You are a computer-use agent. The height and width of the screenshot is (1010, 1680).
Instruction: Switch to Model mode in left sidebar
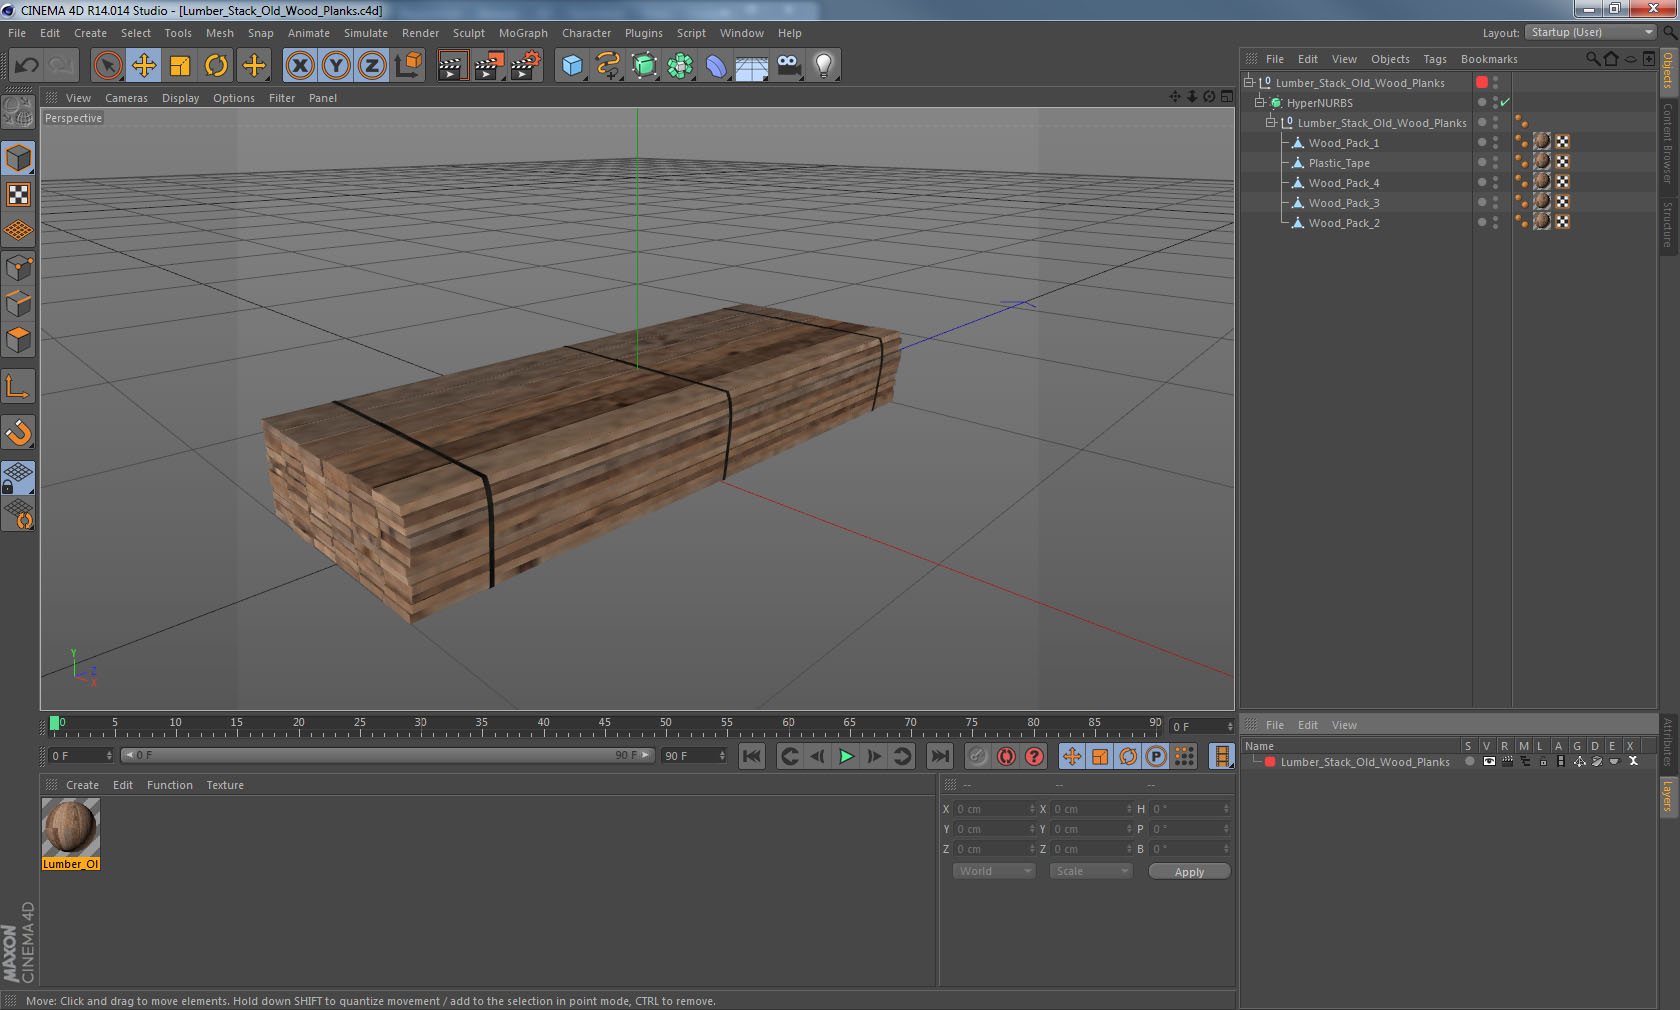pos(19,158)
